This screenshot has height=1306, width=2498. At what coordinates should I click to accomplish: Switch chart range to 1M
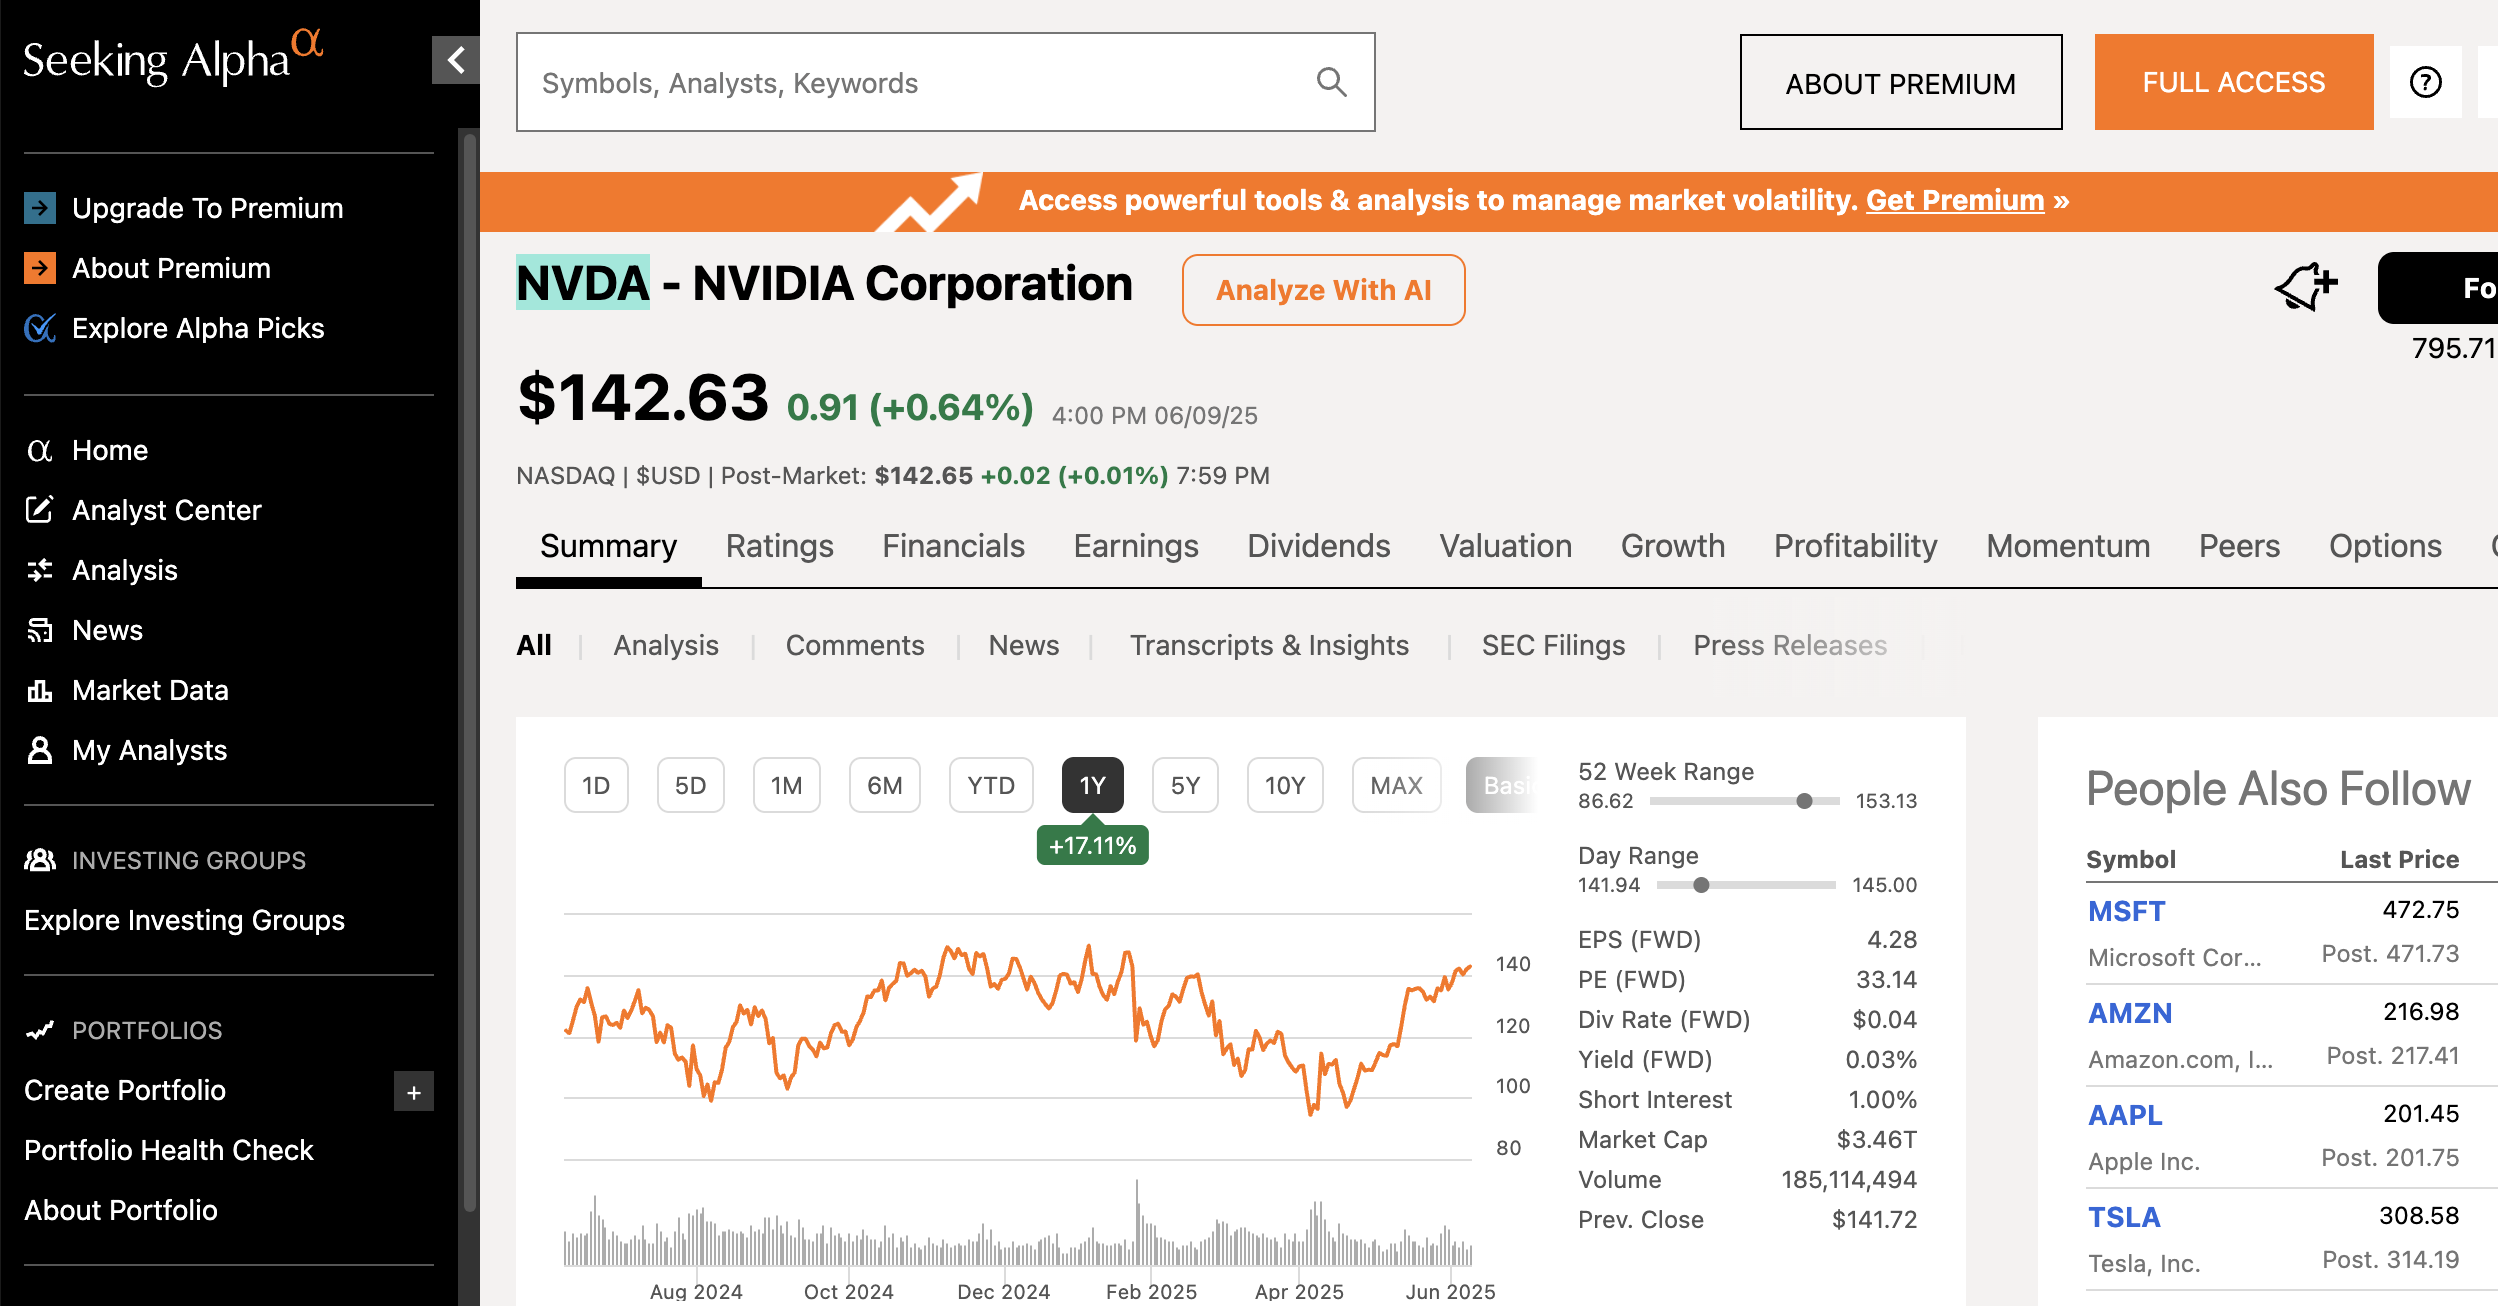click(786, 786)
